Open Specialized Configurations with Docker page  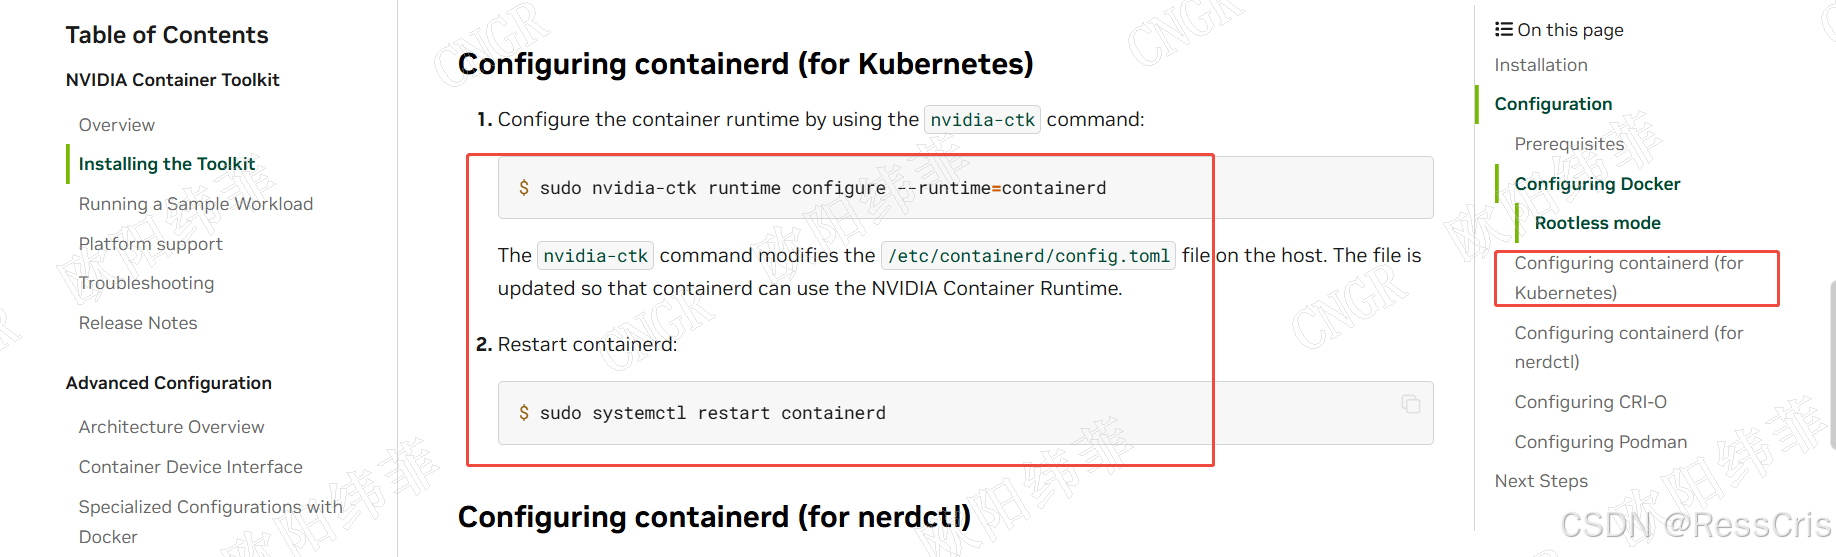point(211,522)
